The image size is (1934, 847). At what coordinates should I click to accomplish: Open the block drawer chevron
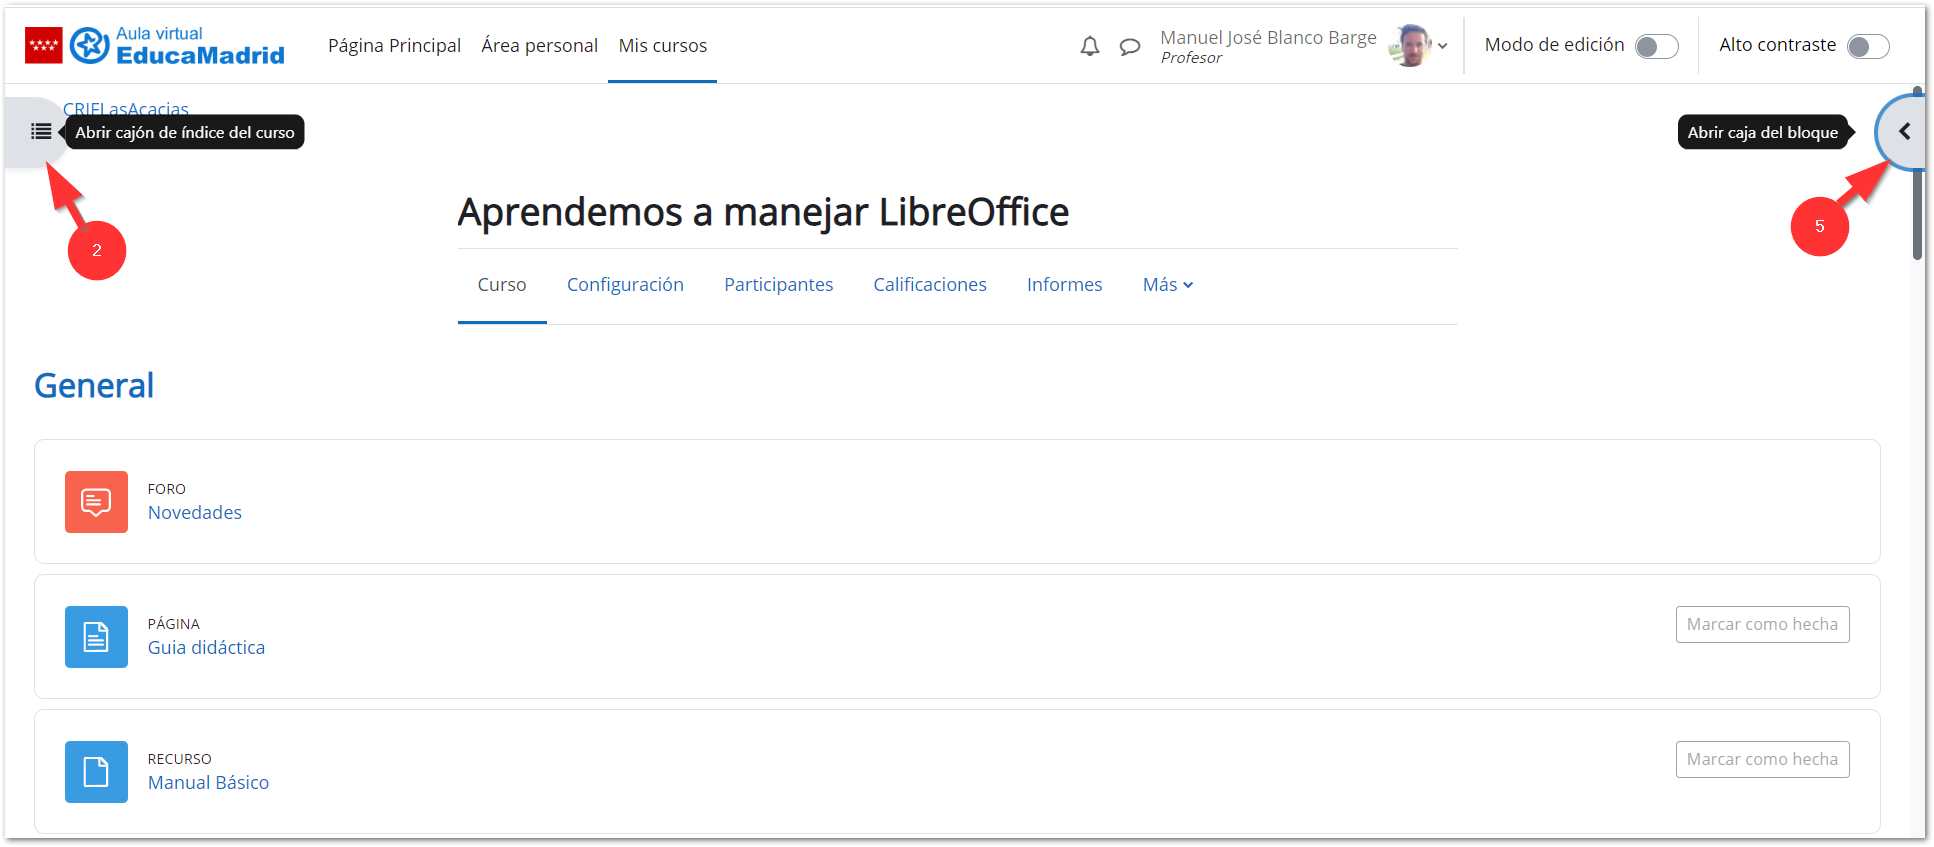[1904, 132]
